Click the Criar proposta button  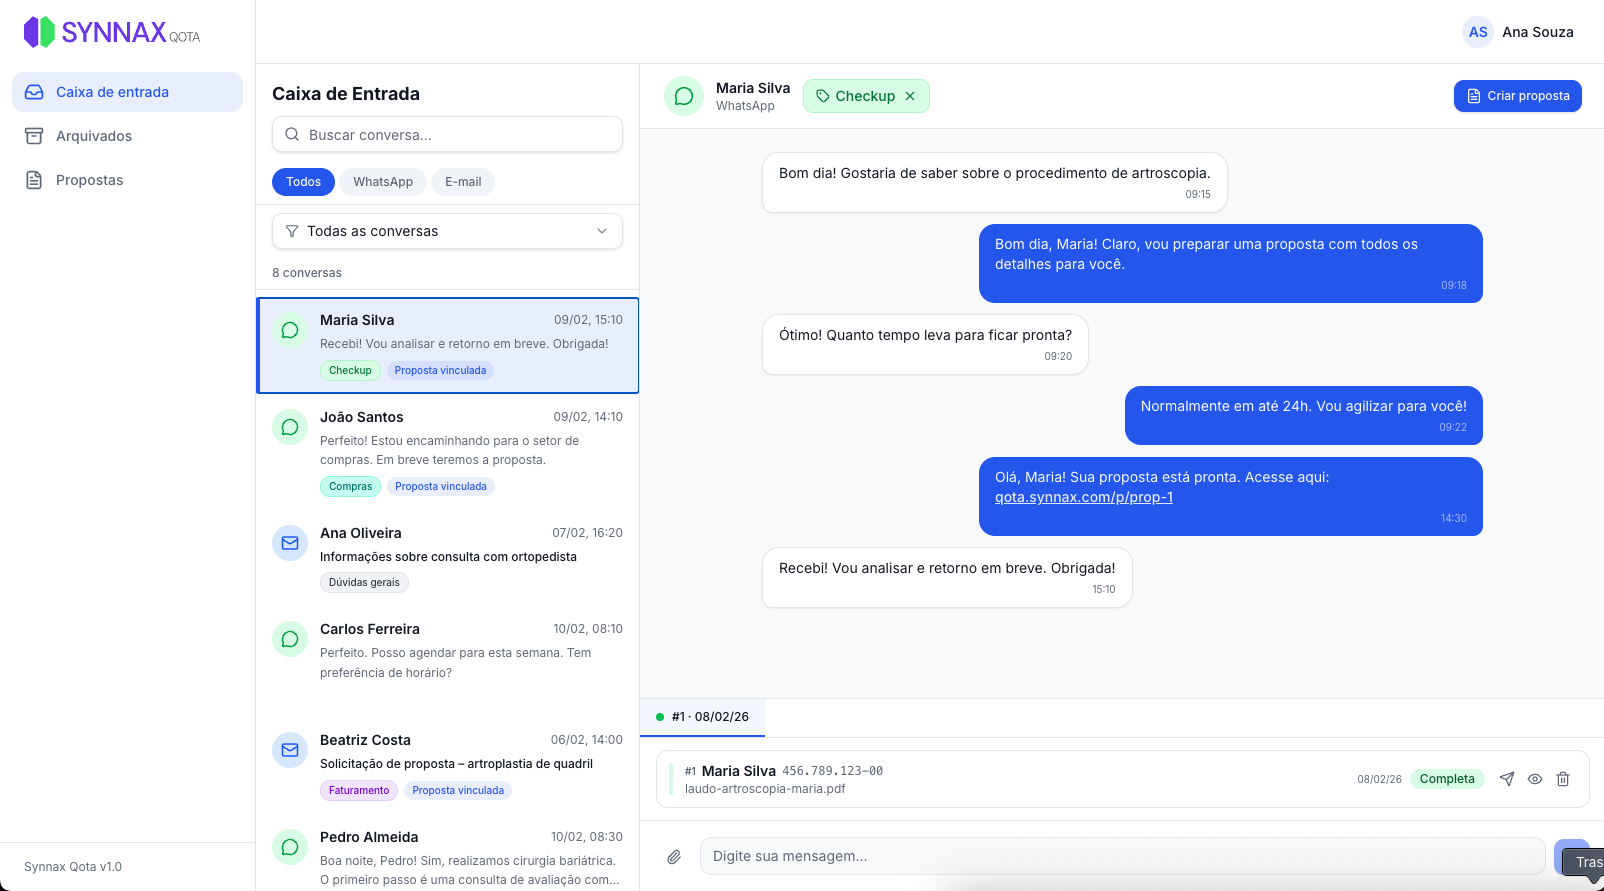(x=1517, y=96)
